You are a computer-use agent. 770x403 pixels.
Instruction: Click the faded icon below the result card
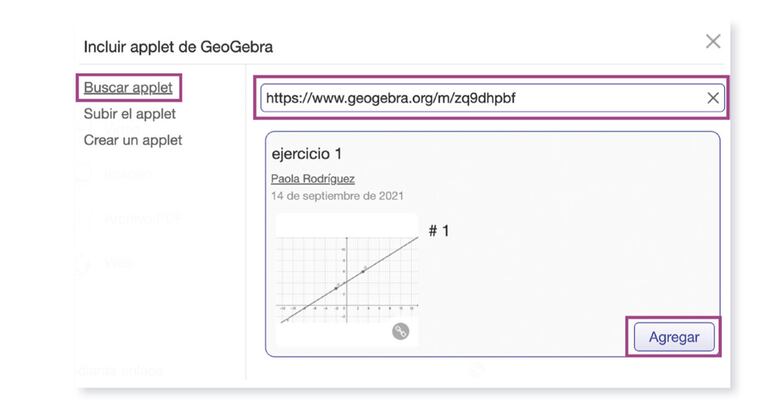click(x=477, y=369)
